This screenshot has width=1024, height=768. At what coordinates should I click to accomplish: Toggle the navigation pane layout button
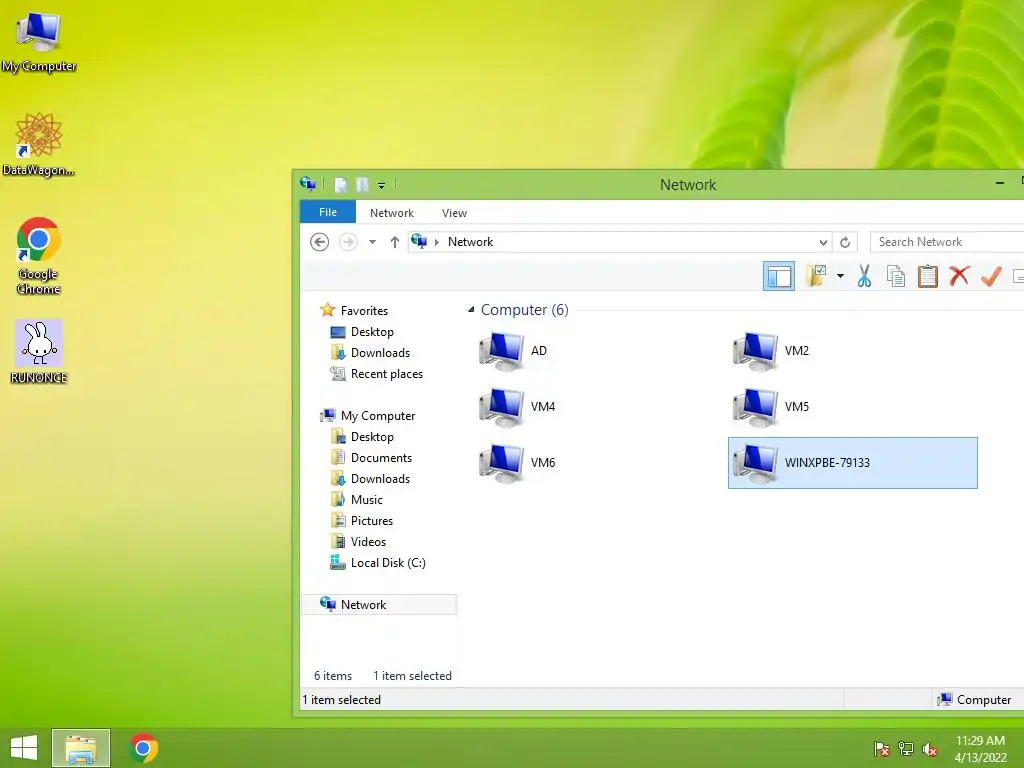778,276
